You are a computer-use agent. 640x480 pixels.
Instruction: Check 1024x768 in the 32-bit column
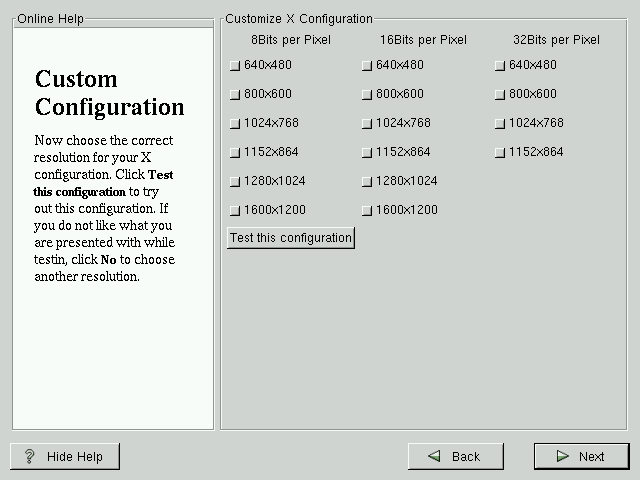pyautogui.click(x=500, y=124)
